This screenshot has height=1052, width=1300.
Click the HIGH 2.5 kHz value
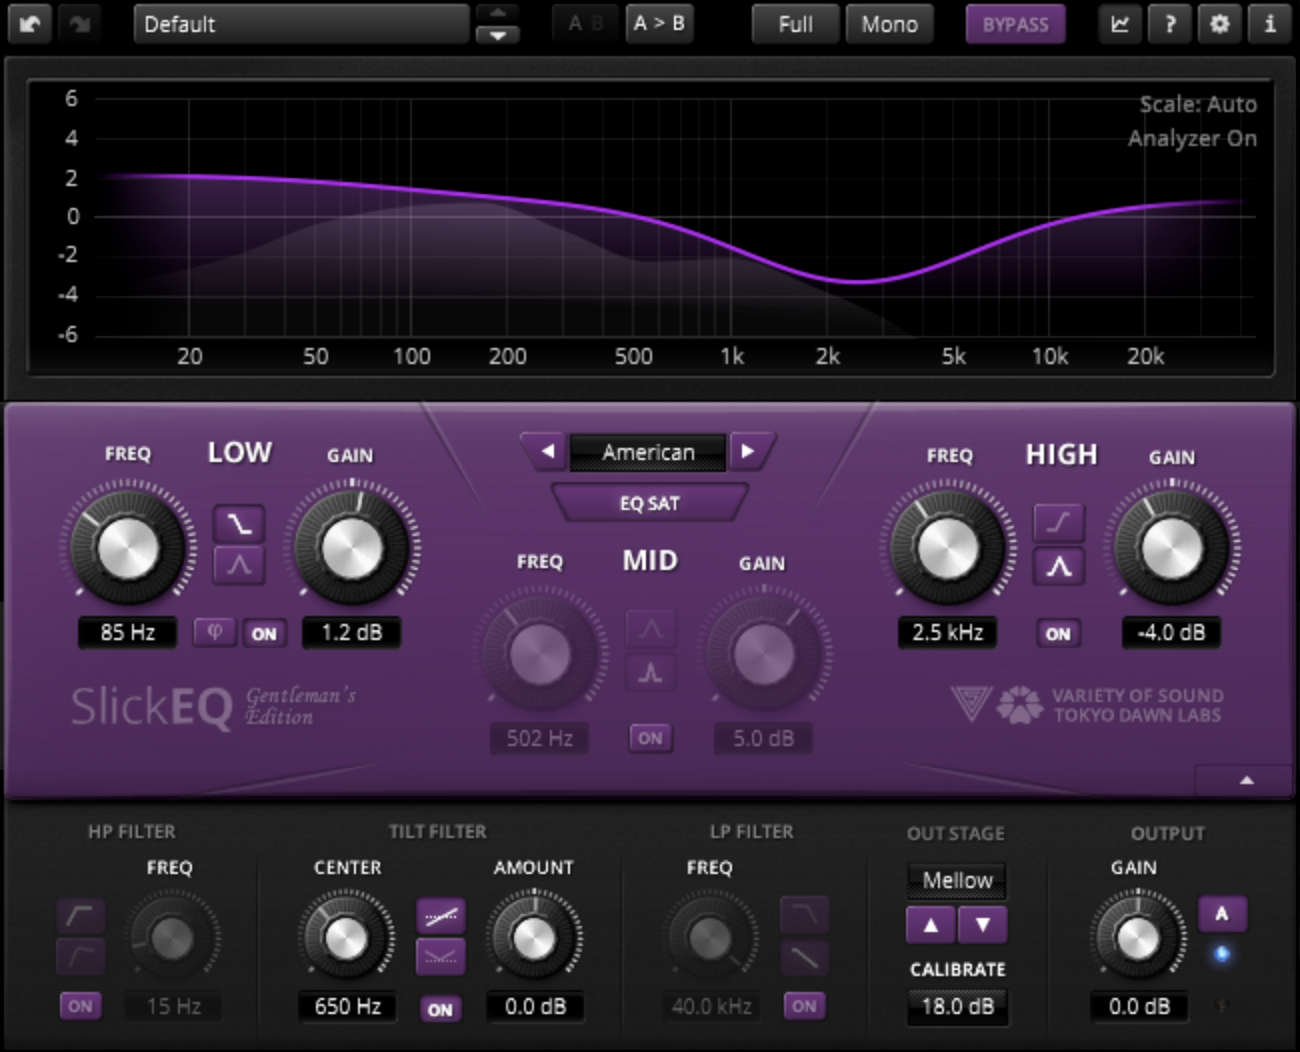point(947,632)
